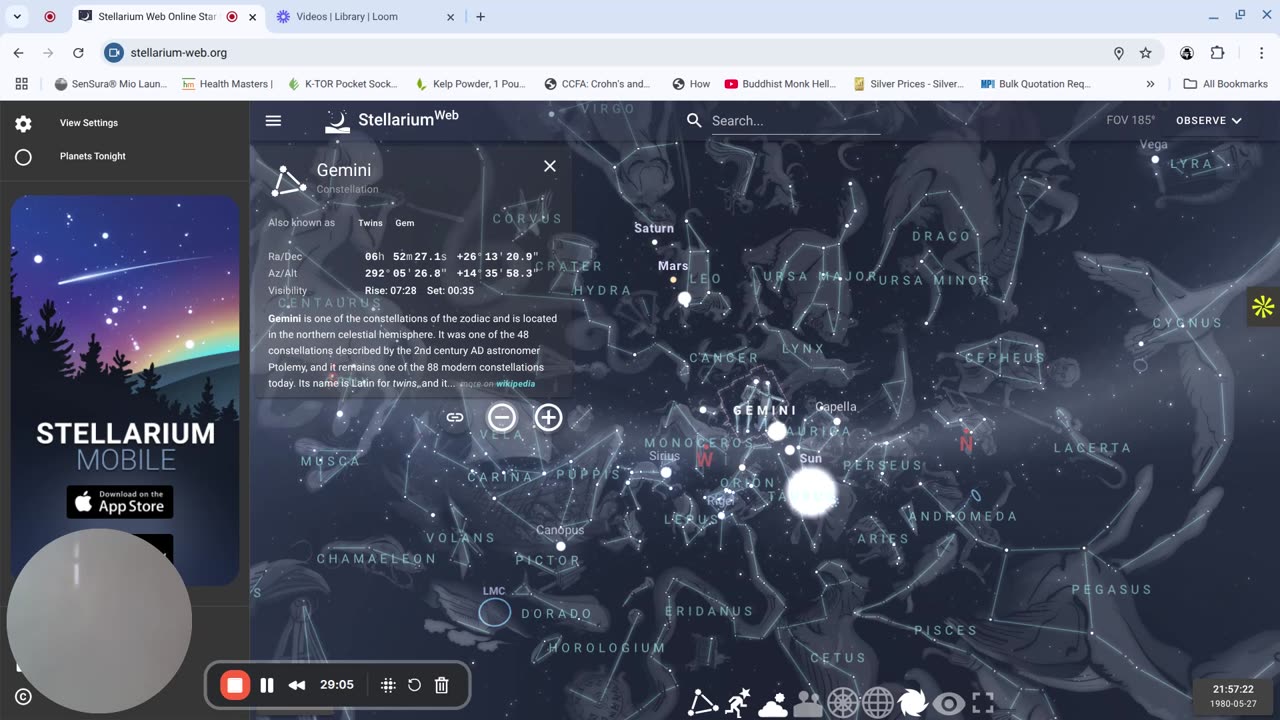This screenshot has width=1280, height=720.
Task: Close the Videos Library Loom tab
Action: pos(450,17)
